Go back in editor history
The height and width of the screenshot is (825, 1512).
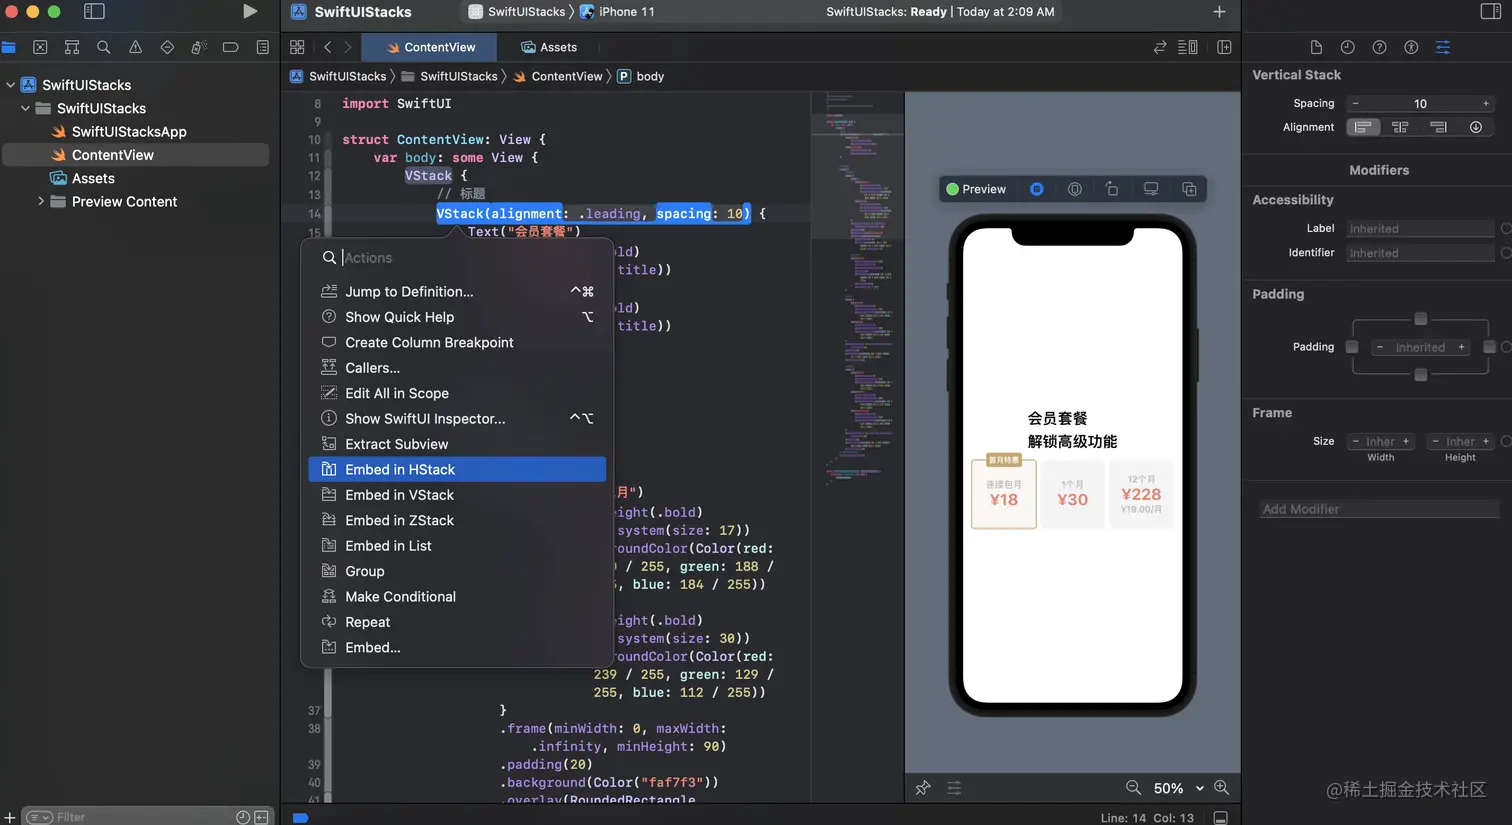(327, 47)
